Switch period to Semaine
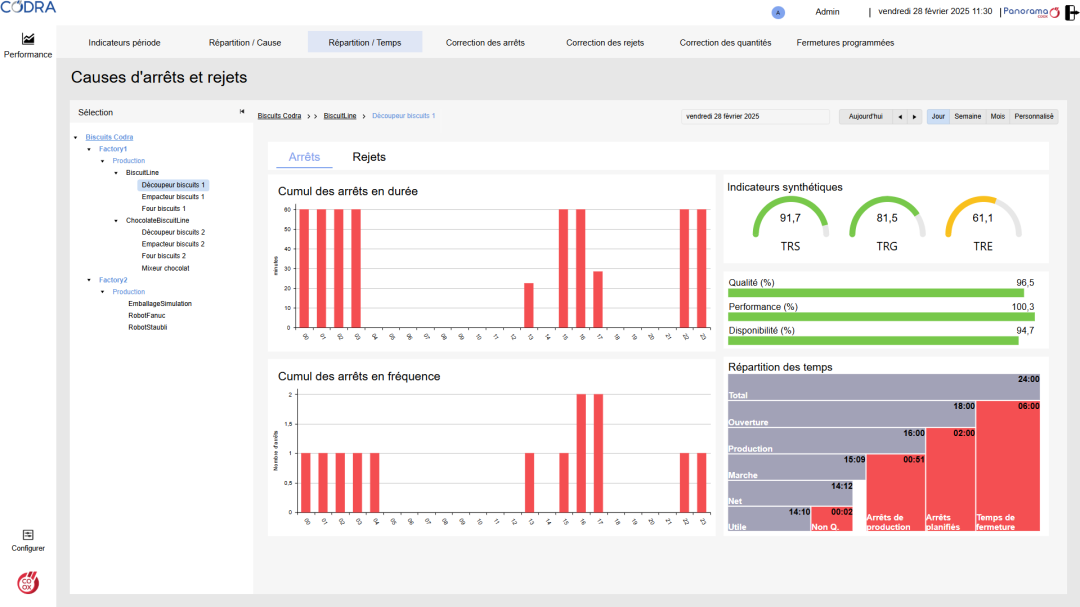Screen dimensions: 1080x607 (967, 116)
